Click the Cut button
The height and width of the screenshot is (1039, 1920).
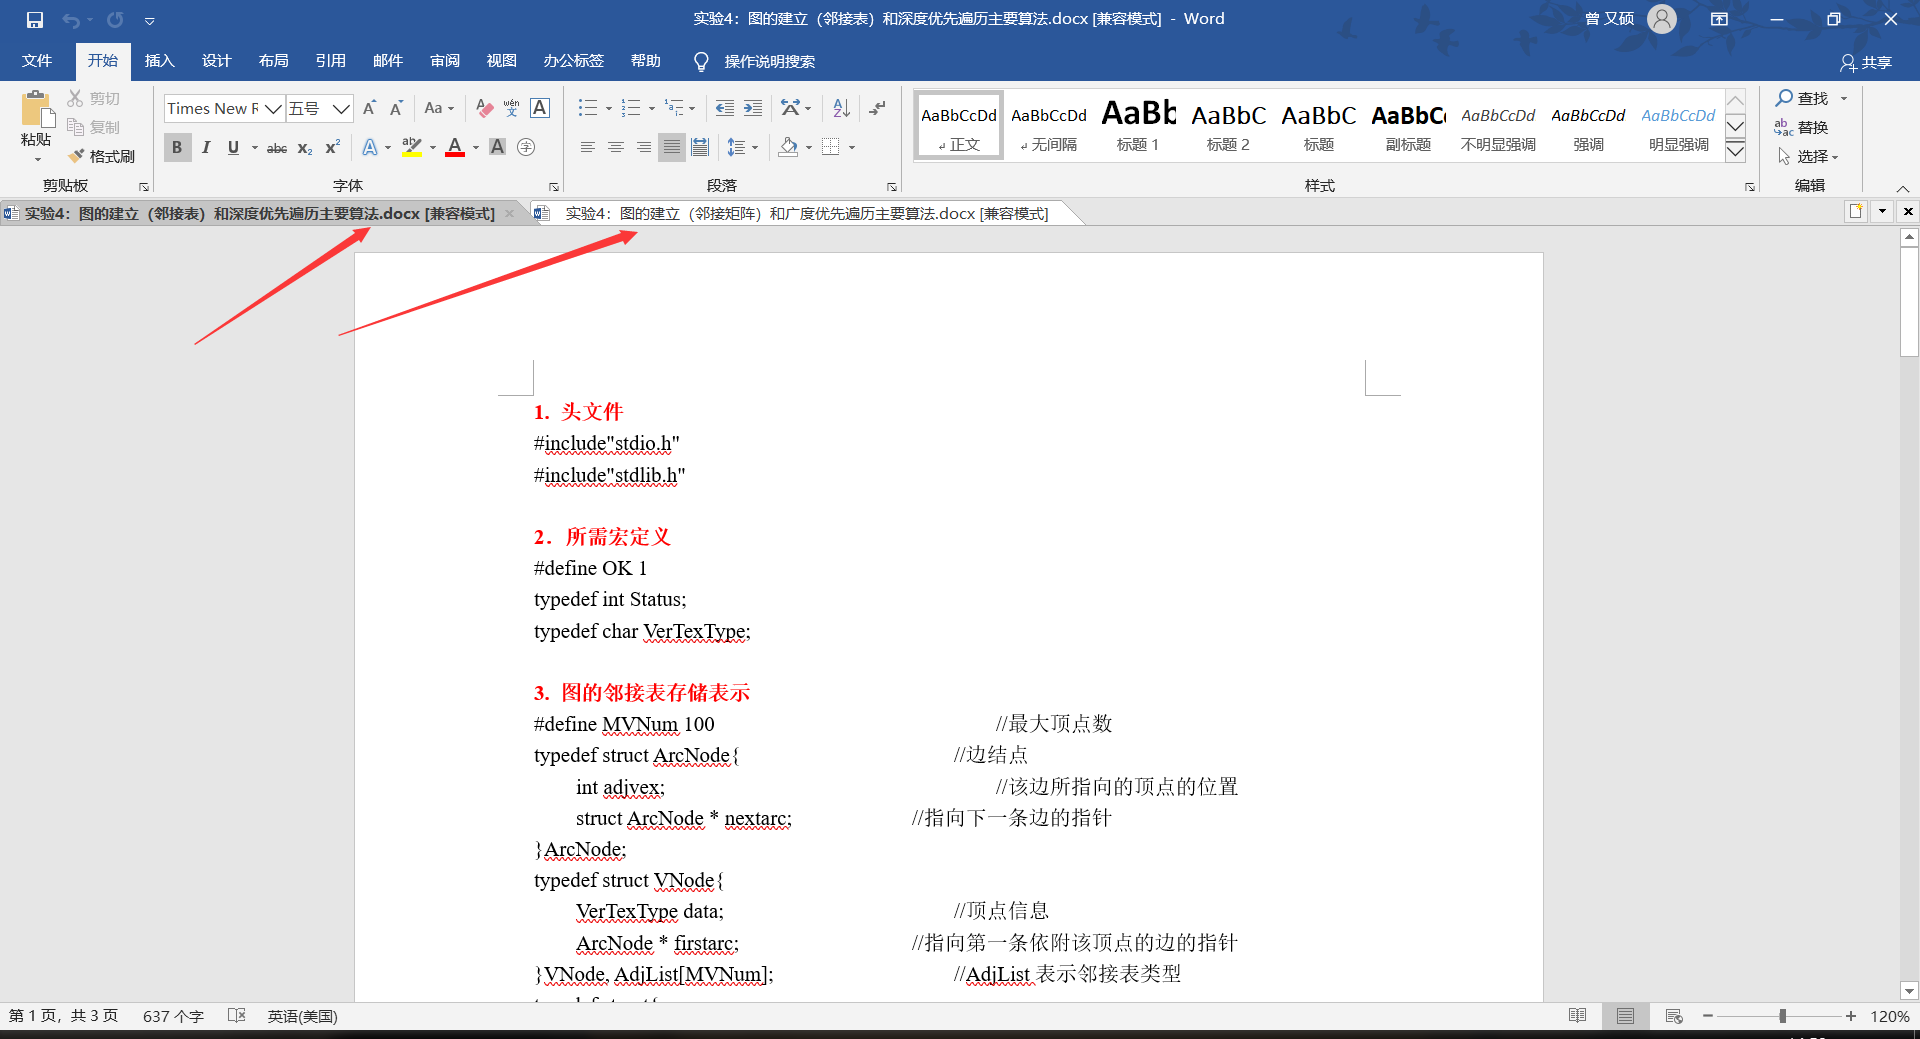pos(93,98)
